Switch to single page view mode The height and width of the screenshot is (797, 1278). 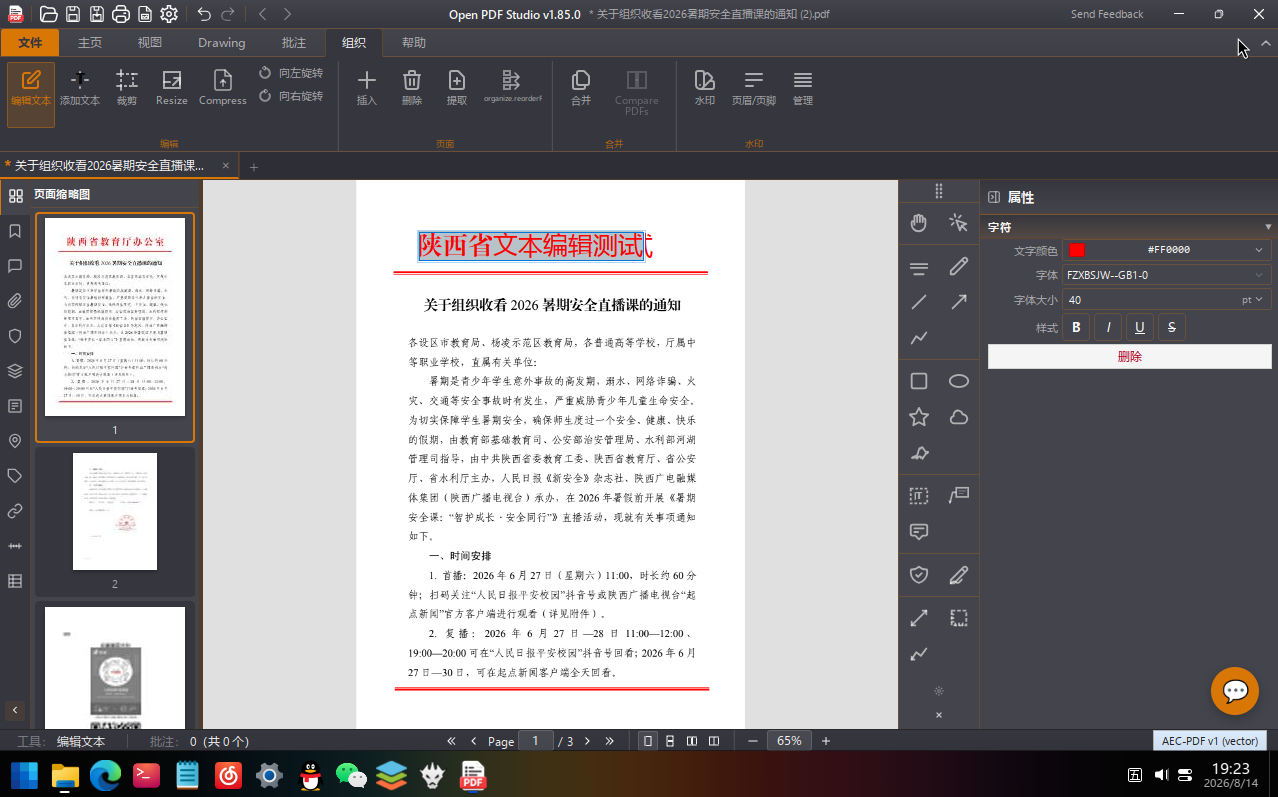click(x=648, y=741)
